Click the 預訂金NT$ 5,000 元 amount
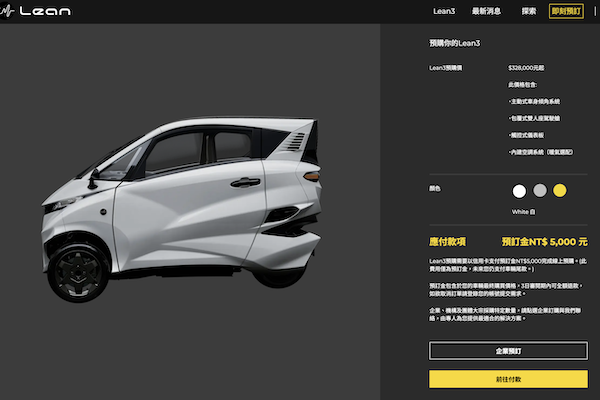This screenshot has height=400, width=600. [x=544, y=242]
